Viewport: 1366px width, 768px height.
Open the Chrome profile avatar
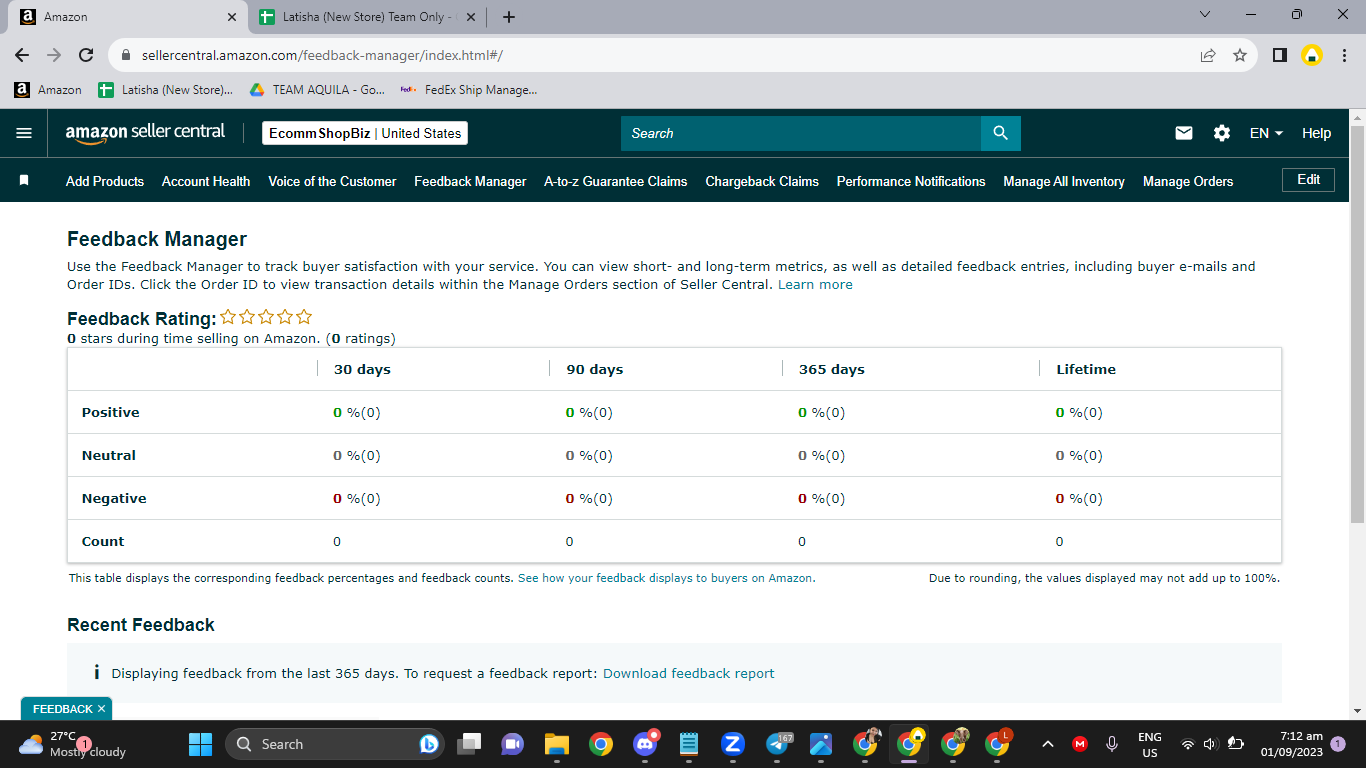coord(1312,55)
